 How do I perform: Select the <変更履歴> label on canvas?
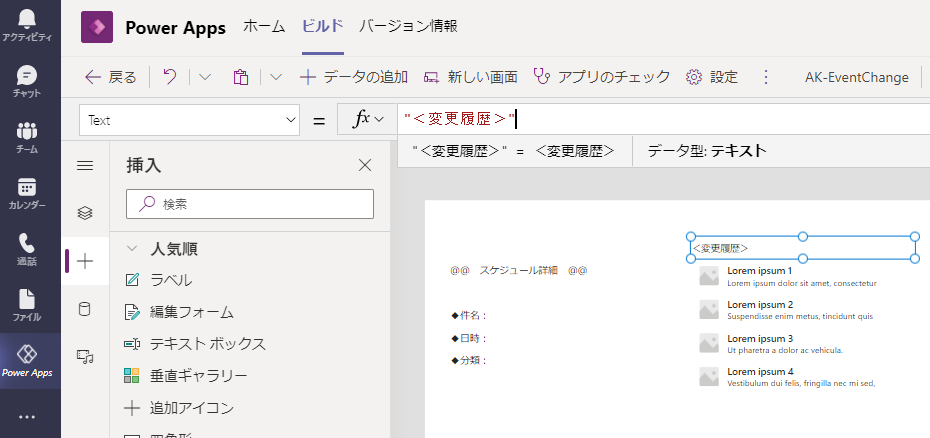tap(802, 247)
